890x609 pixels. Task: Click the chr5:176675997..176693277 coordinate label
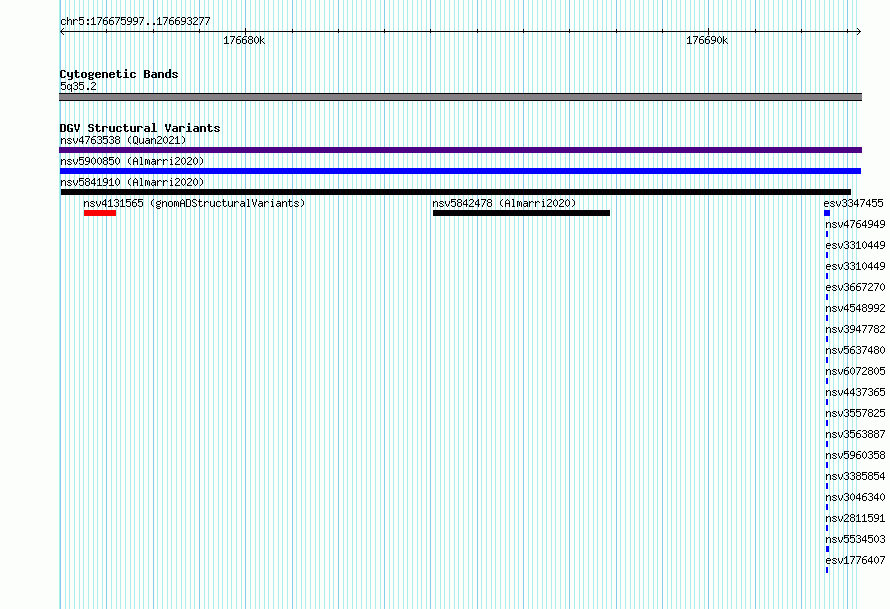pos(135,21)
